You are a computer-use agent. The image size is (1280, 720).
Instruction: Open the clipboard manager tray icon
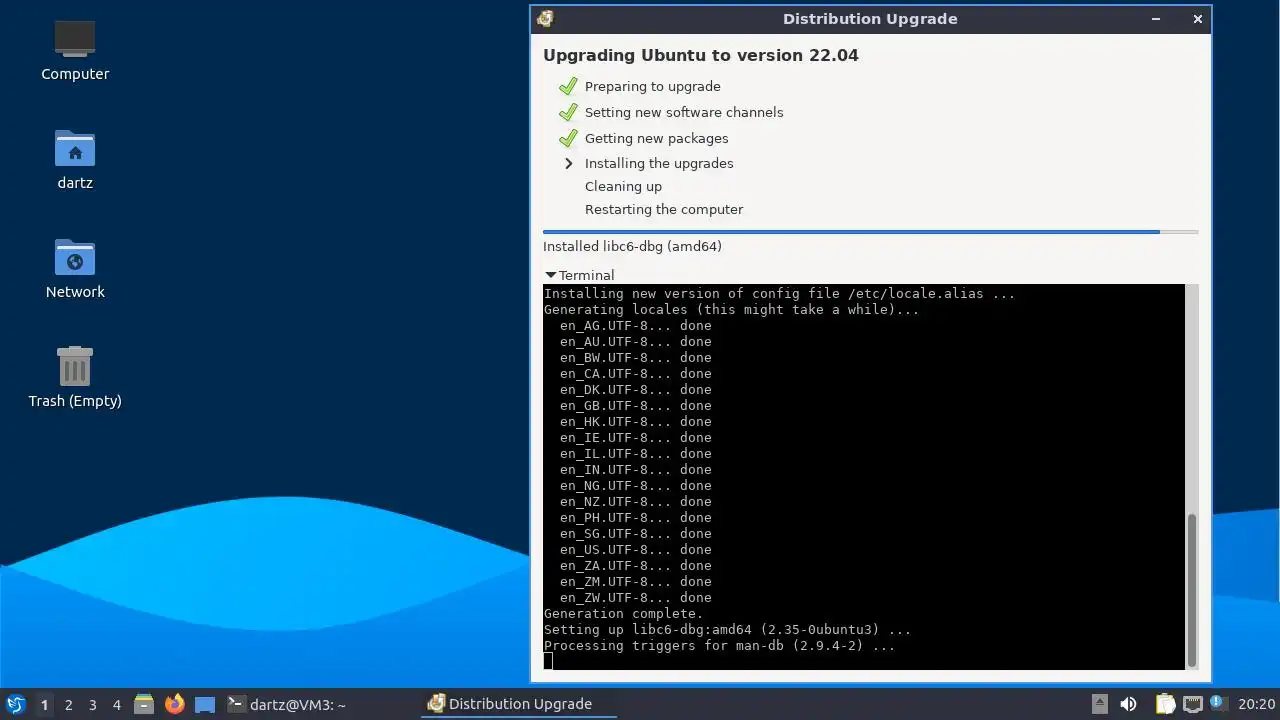(x=1165, y=704)
